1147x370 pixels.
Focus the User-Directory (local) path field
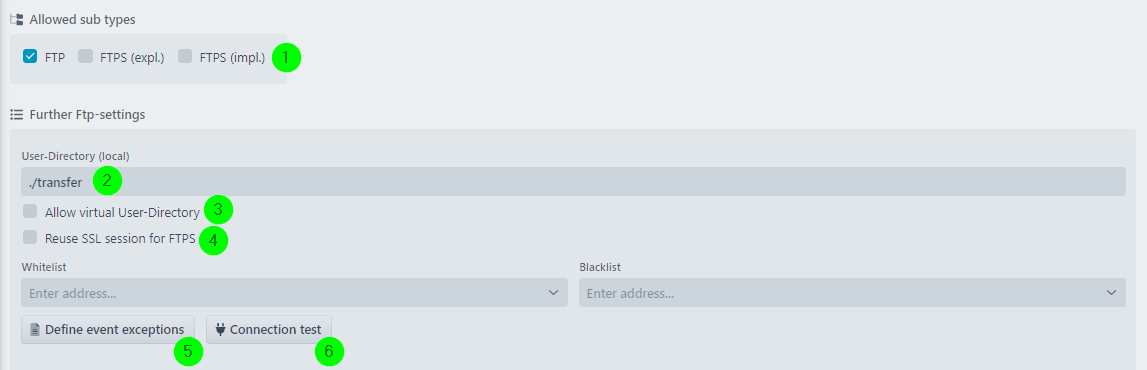tap(574, 181)
